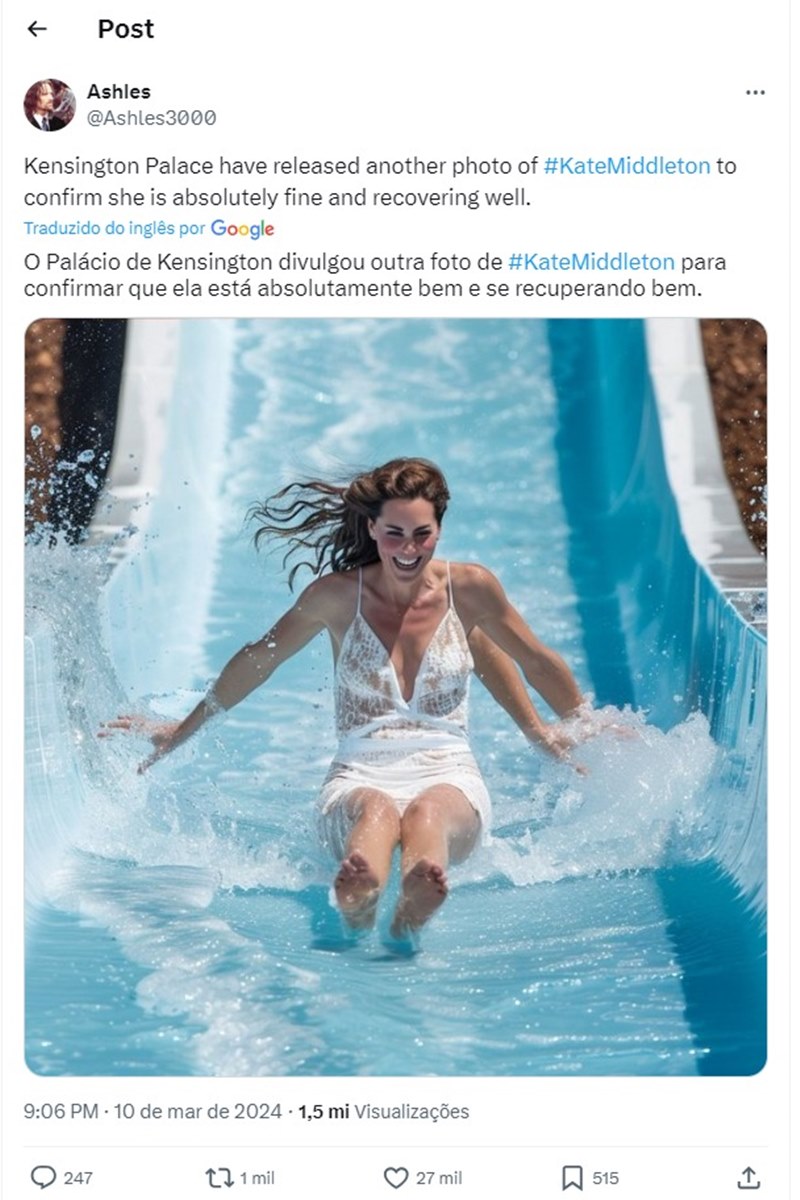Open the water slide photo attachment
Screen dimensions: 800x1200
[x=396, y=697]
